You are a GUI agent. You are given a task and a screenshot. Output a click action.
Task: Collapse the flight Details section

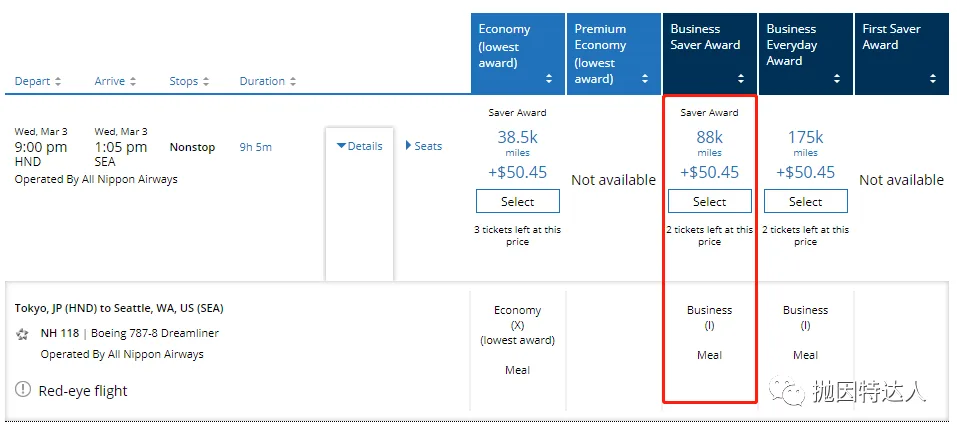(x=359, y=146)
